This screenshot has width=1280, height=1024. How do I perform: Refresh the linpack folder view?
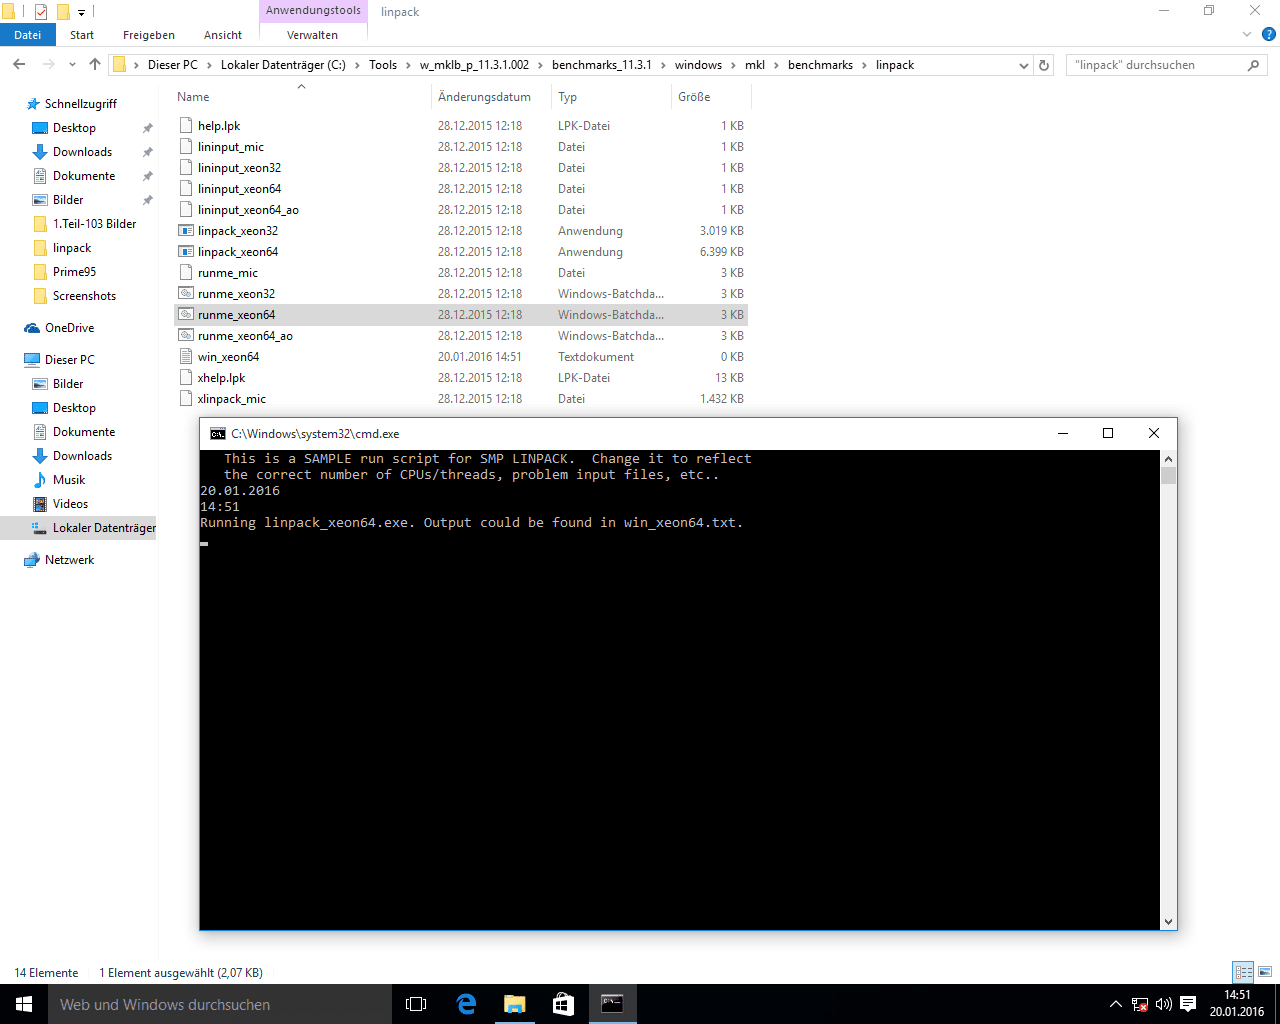tap(1044, 65)
